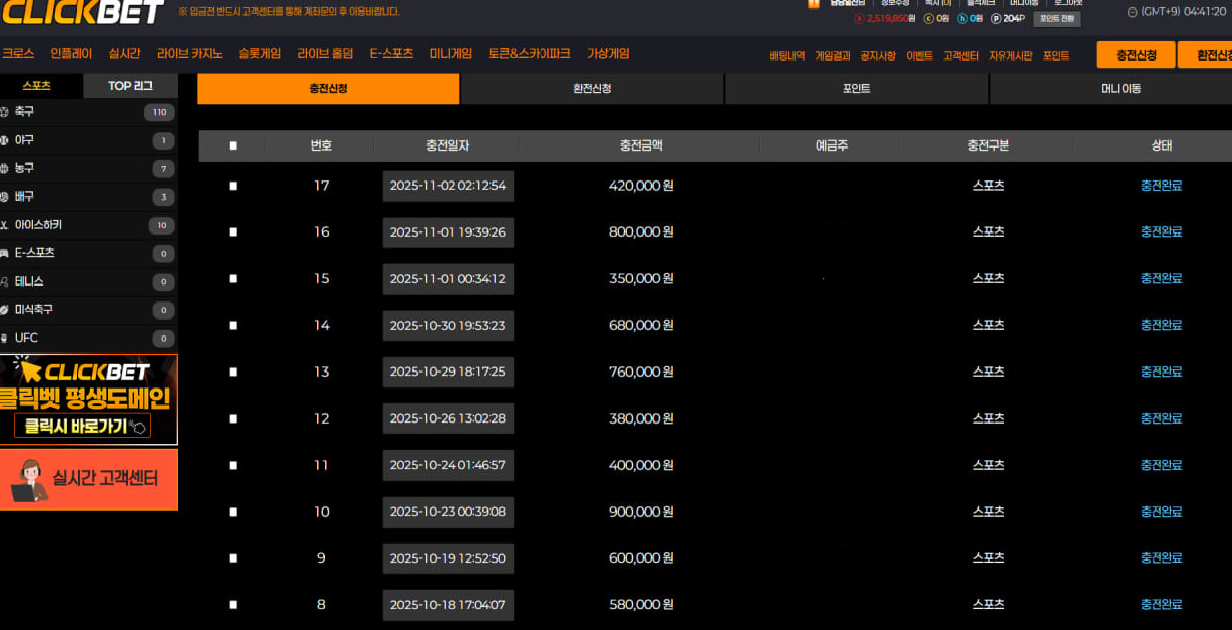The image size is (1232, 630).
Task: Switch to the 환전신청 tab
Action: 592,89
